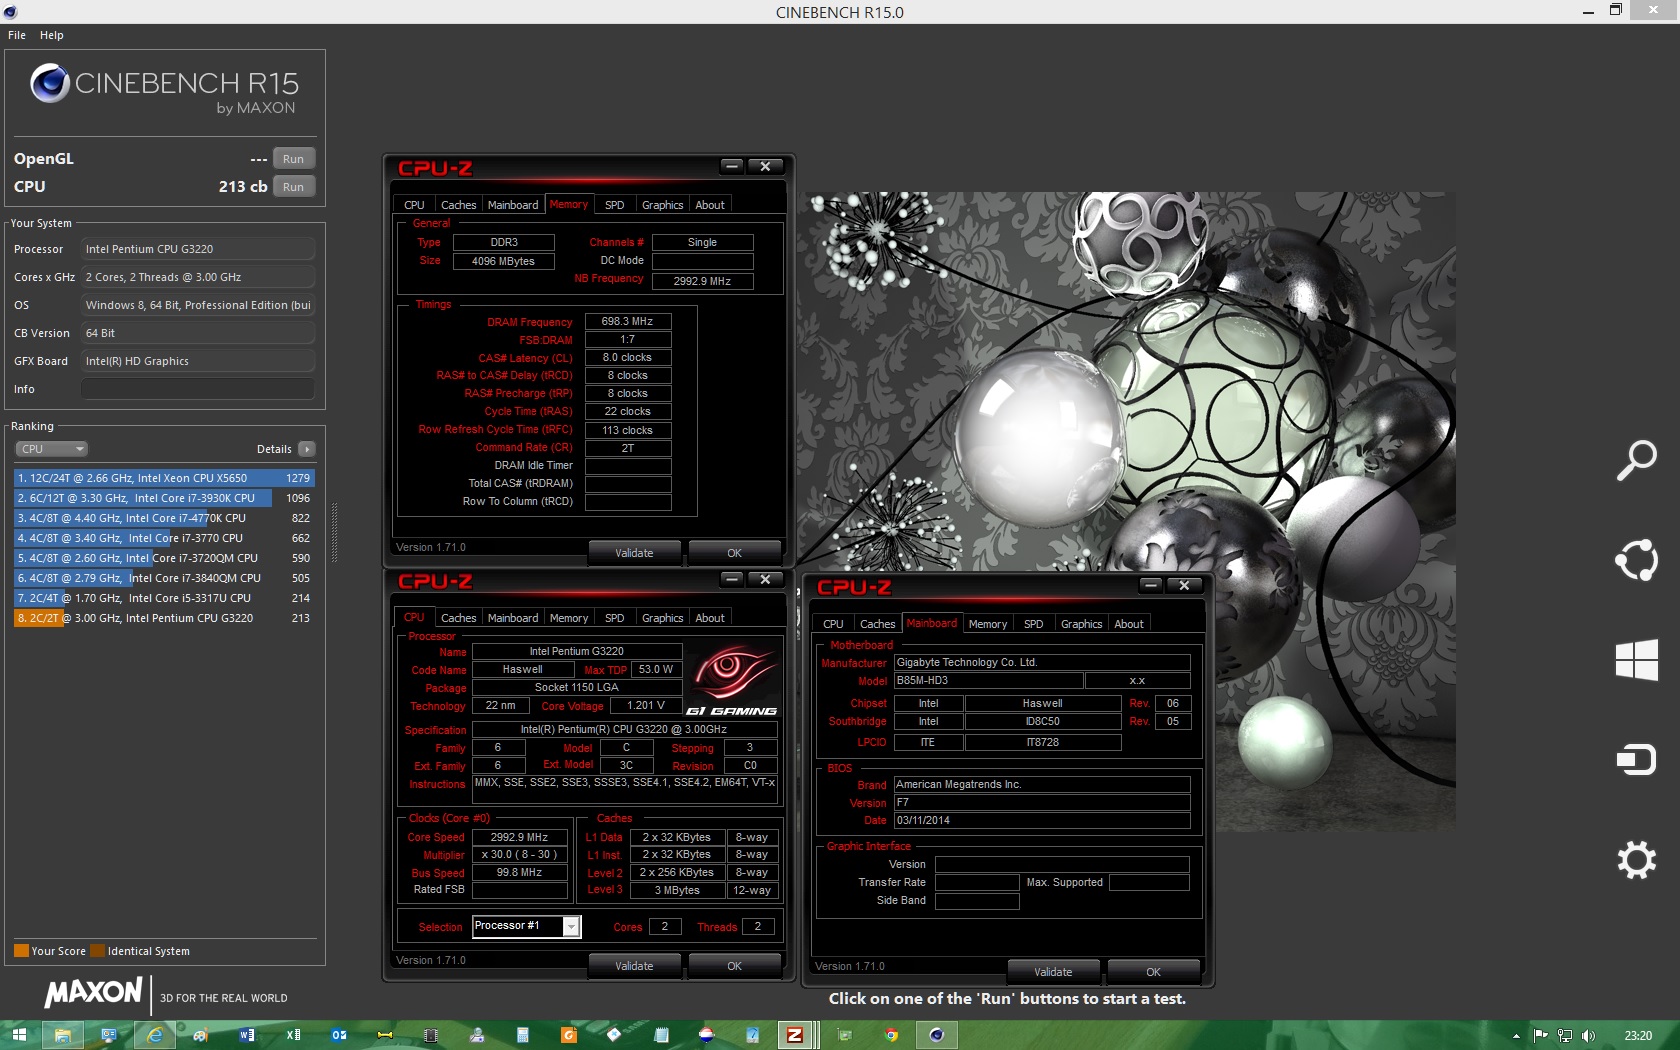
Task: Click the Core Speed value 2992.9 MHz
Action: click(519, 837)
